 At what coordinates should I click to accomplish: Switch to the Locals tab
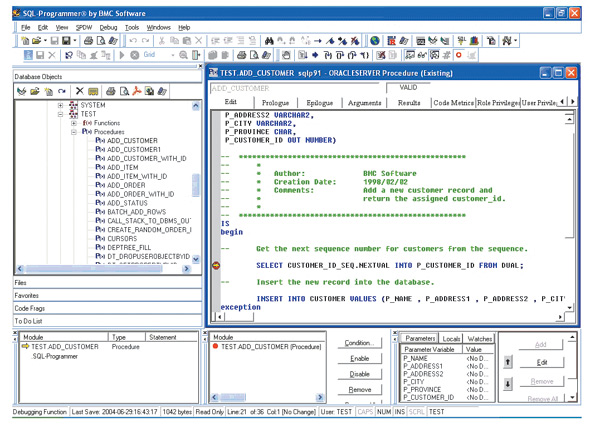click(451, 339)
